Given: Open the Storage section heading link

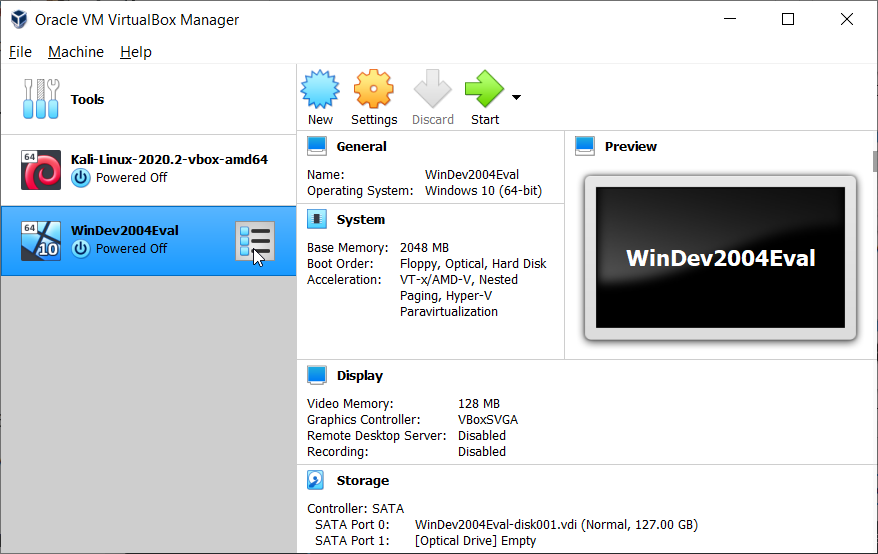Looking at the screenshot, I should [362, 481].
